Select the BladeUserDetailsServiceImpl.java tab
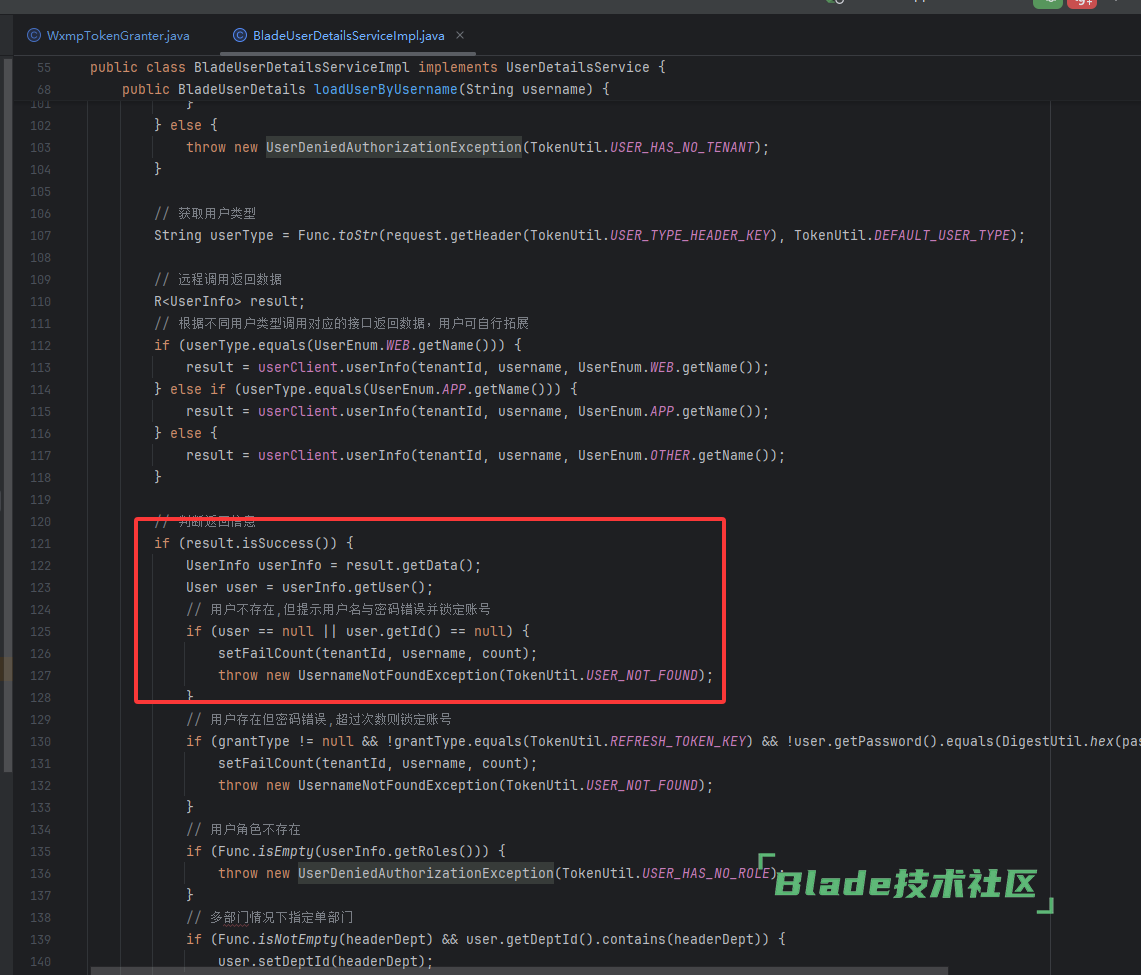This screenshot has height=975, width=1141. point(348,36)
